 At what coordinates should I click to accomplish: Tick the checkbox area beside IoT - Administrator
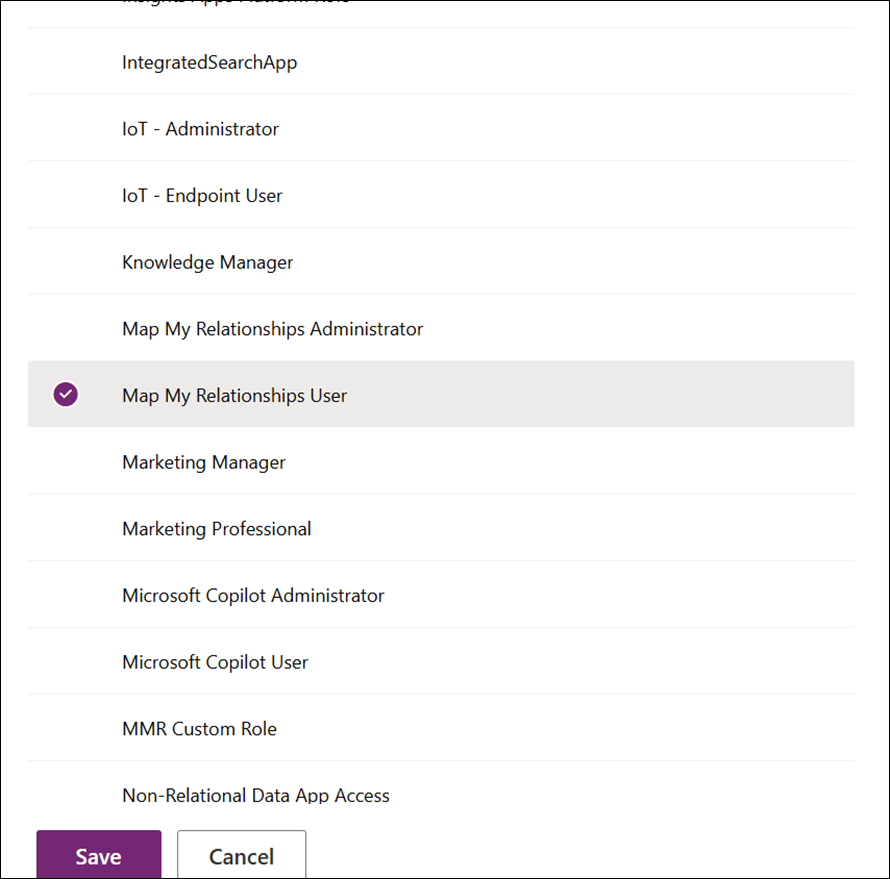(66, 129)
